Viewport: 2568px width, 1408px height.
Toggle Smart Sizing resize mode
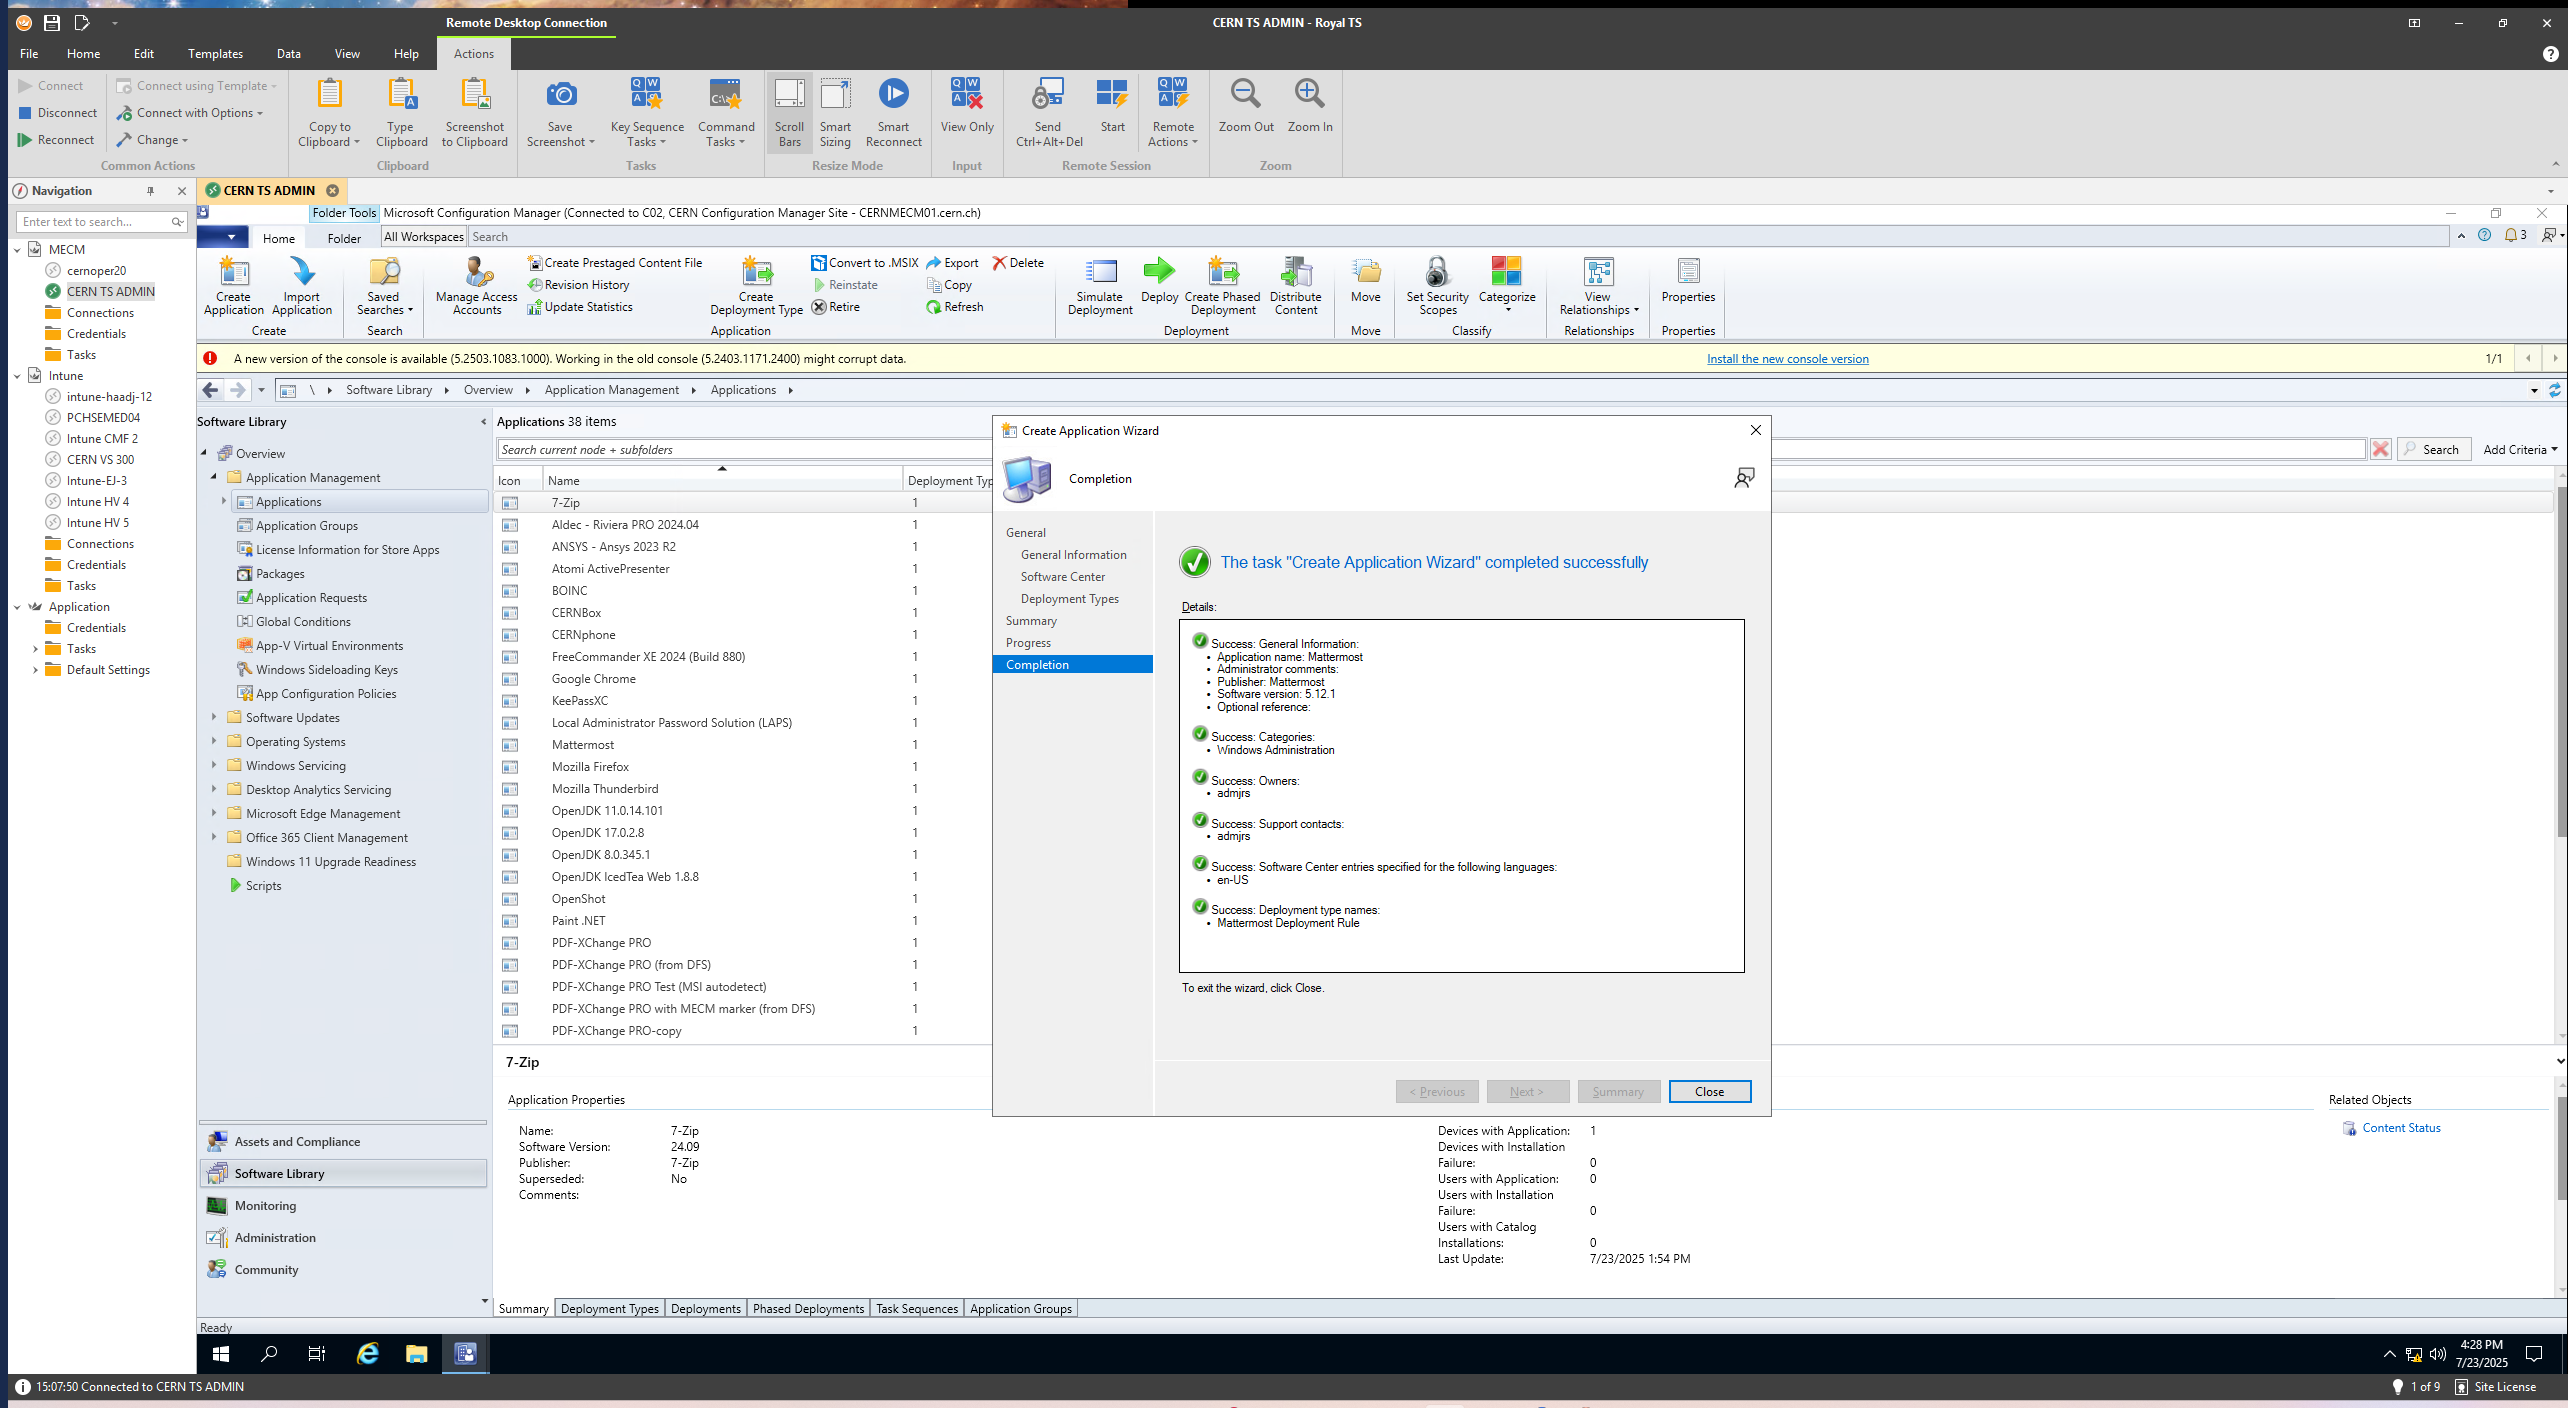(x=835, y=112)
